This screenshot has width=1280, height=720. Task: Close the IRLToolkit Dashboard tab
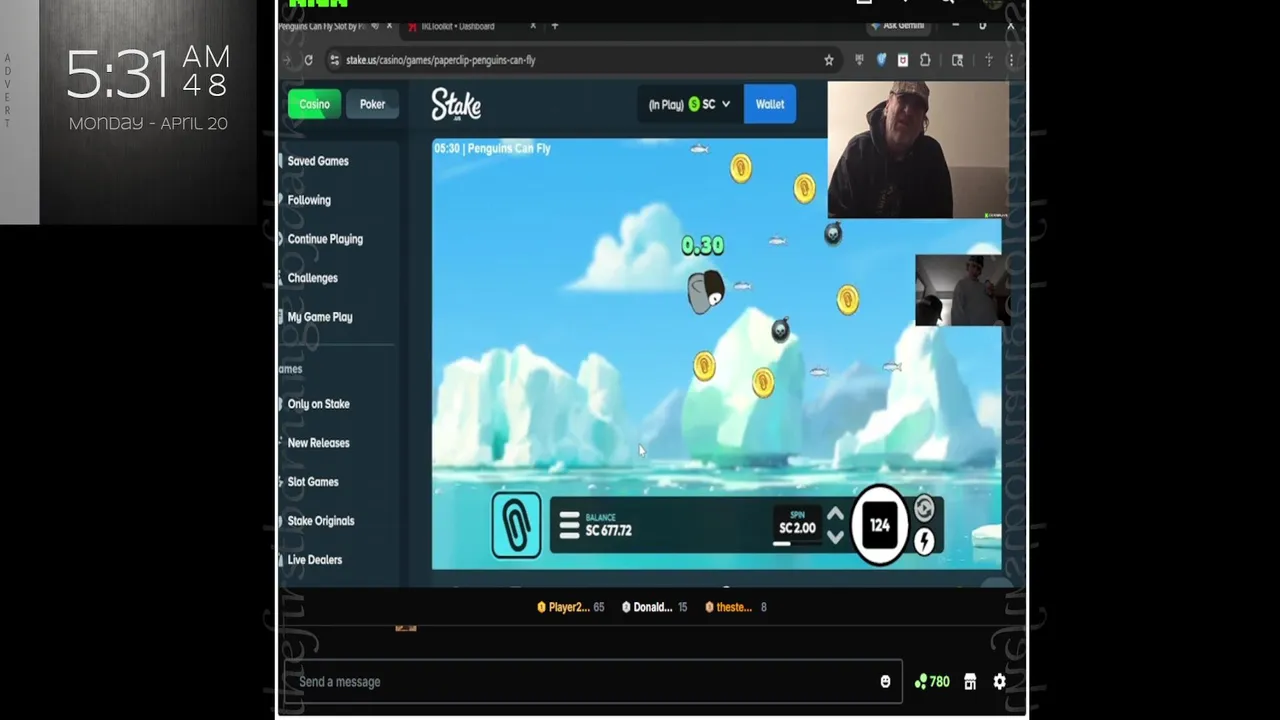click(533, 26)
